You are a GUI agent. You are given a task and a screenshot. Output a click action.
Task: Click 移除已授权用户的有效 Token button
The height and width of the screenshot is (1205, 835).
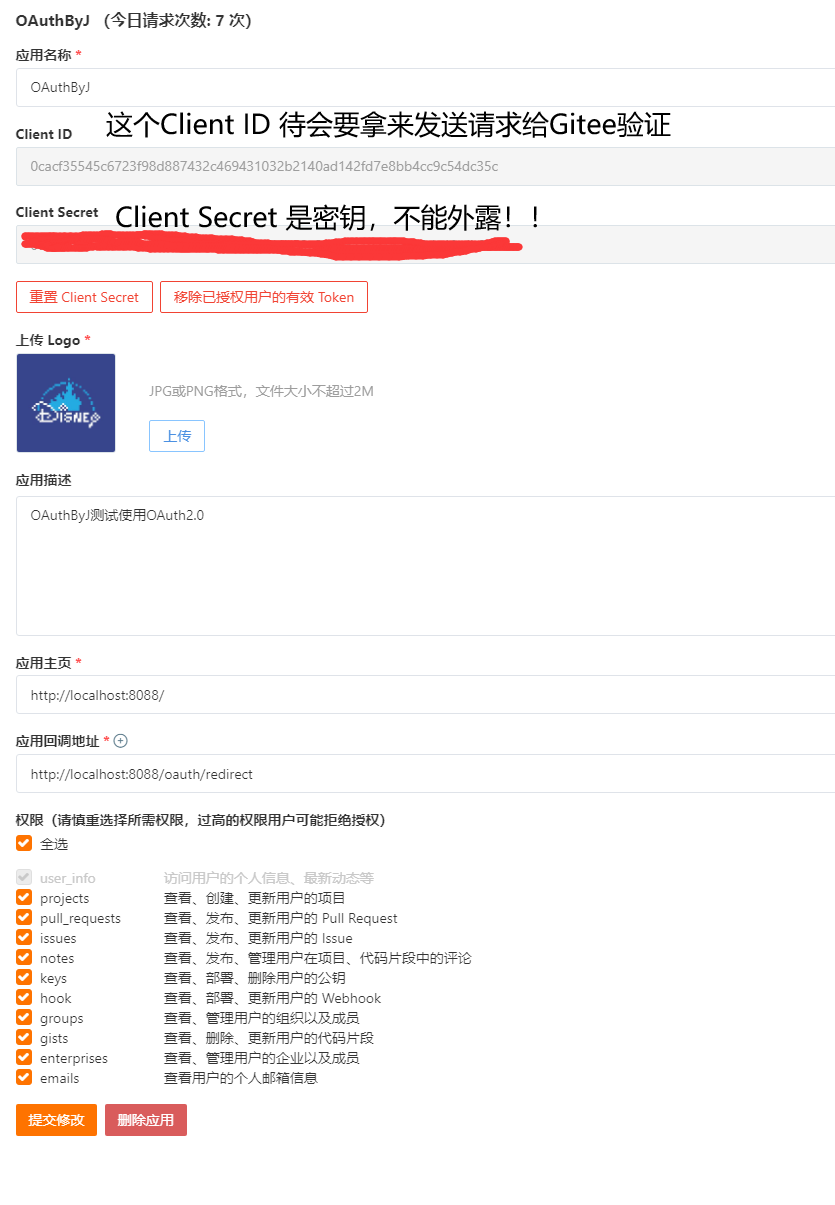pyautogui.click(x=263, y=297)
